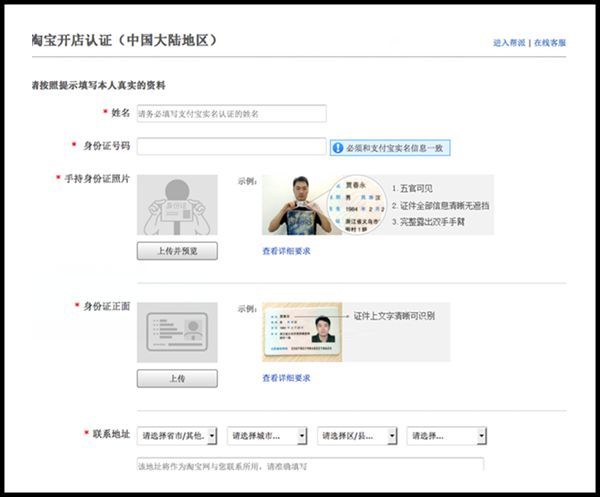Screen dimensions: 600x497
Task: Click the 身份证正面 field label
Action: [107, 306]
